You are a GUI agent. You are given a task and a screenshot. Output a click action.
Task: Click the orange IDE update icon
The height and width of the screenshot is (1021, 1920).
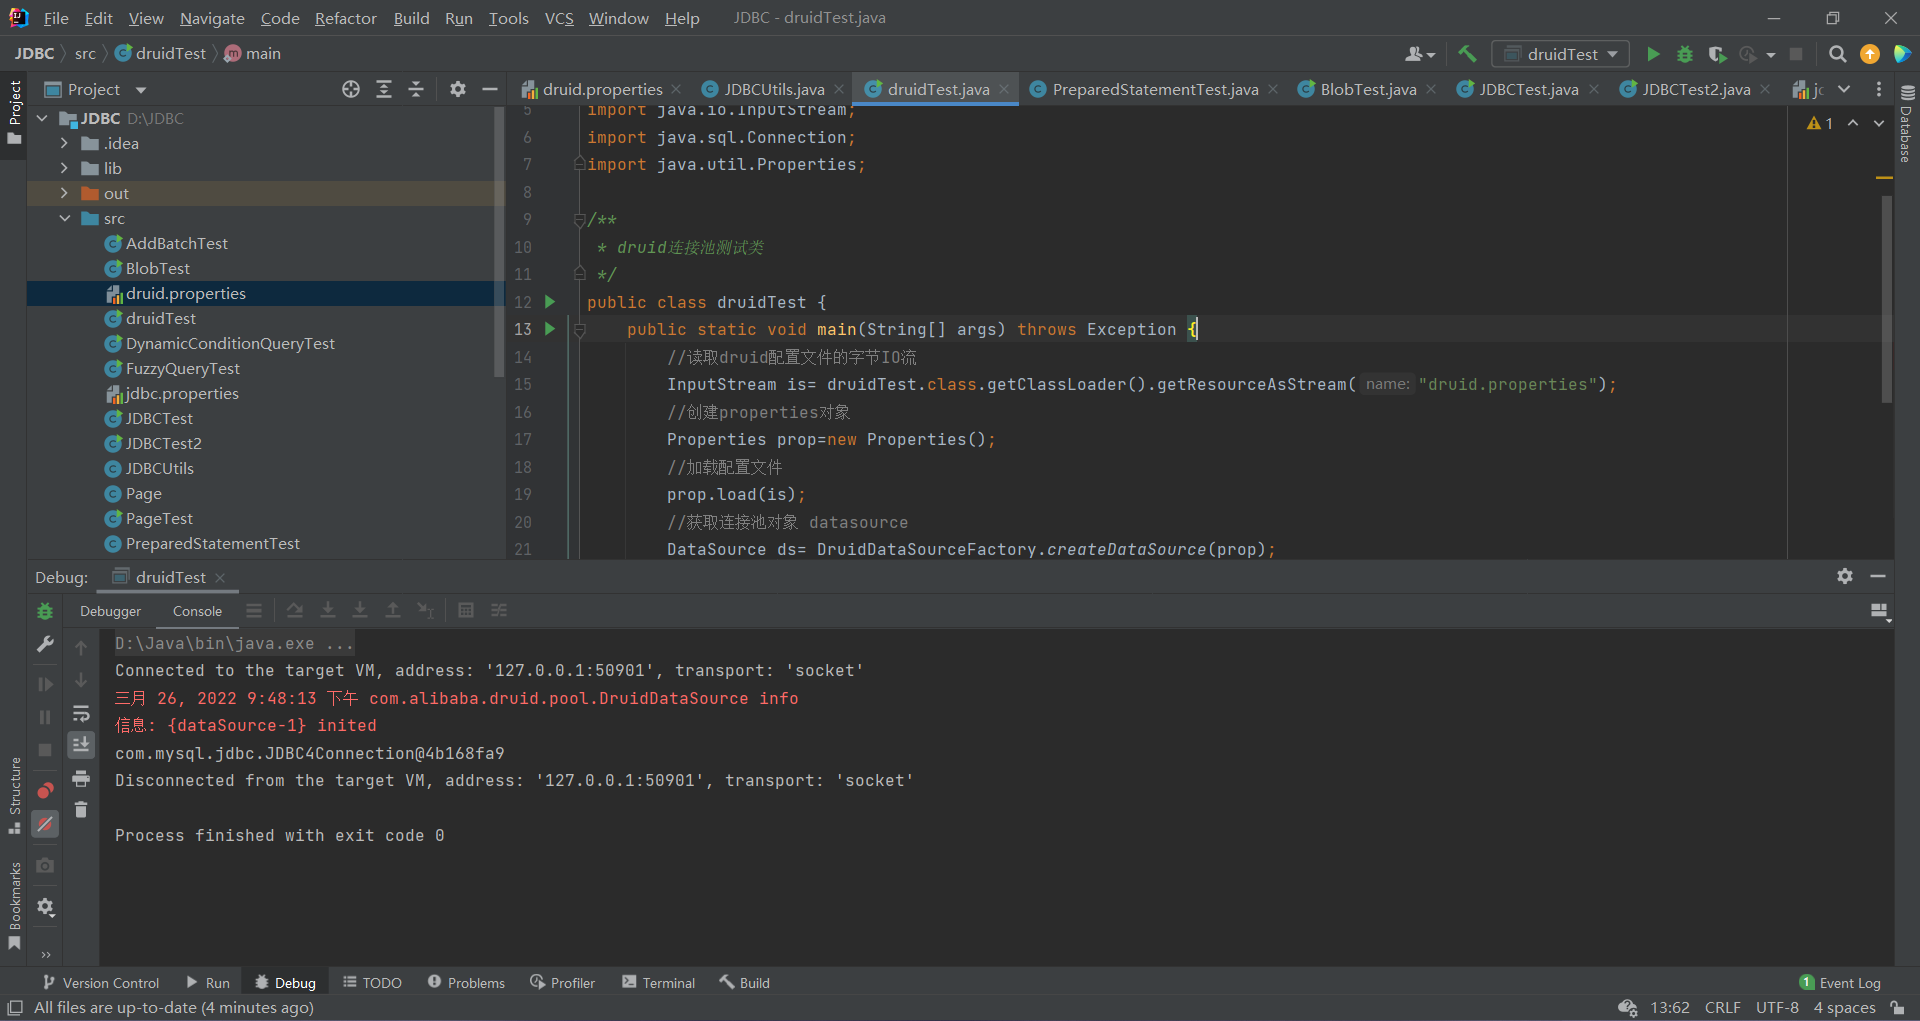tap(1870, 54)
